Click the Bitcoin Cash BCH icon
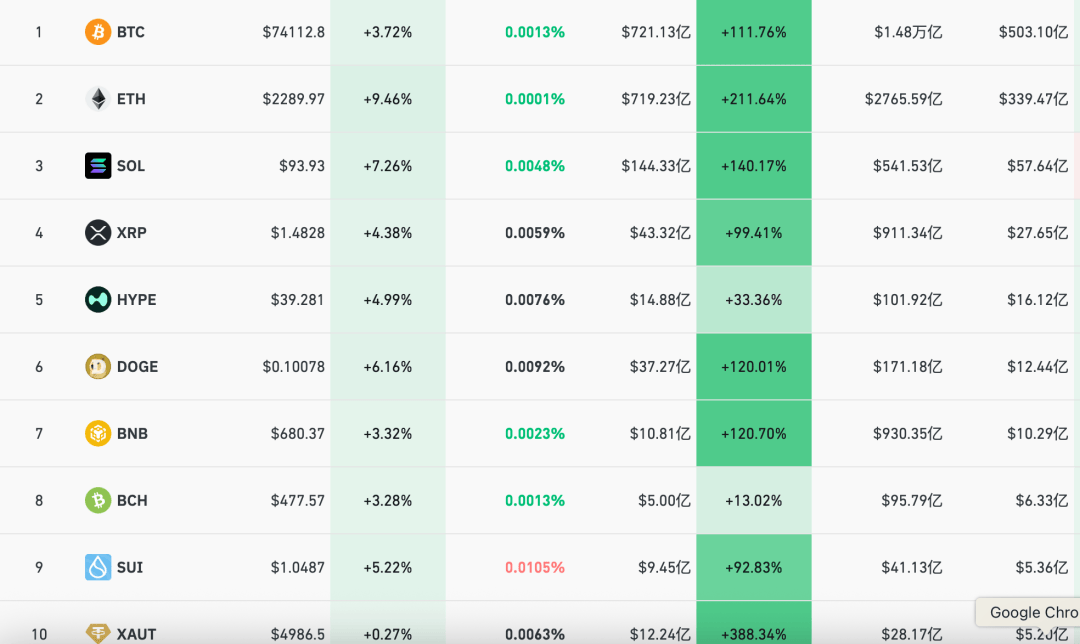The width and height of the screenshot is (1080, 644). (98, 501)
